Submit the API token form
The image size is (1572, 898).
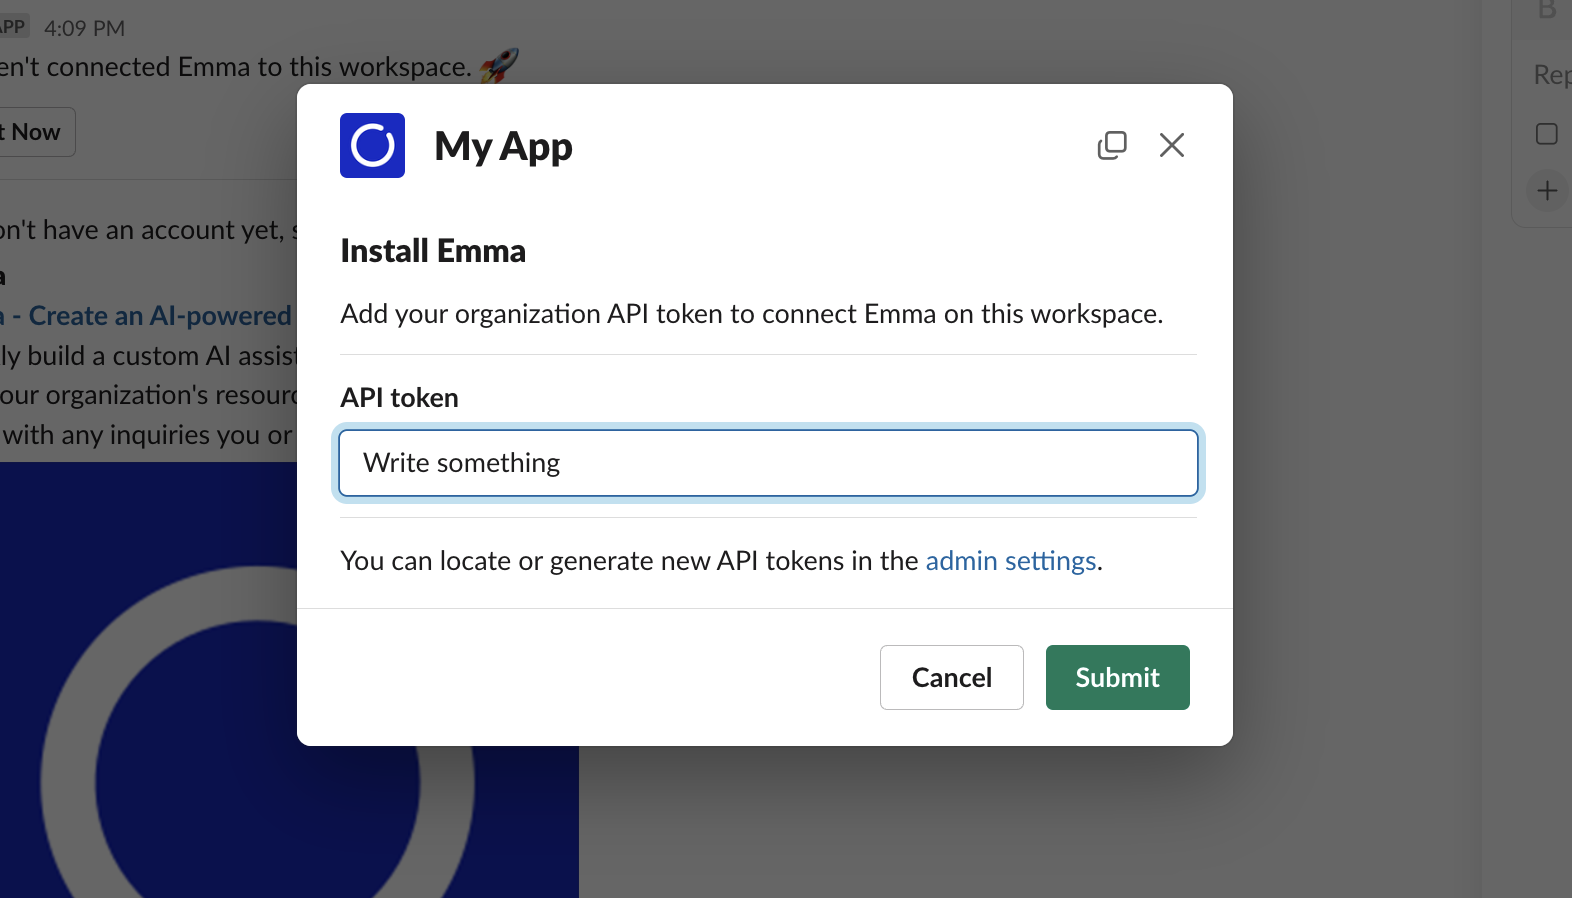(x=1117, y=677)
